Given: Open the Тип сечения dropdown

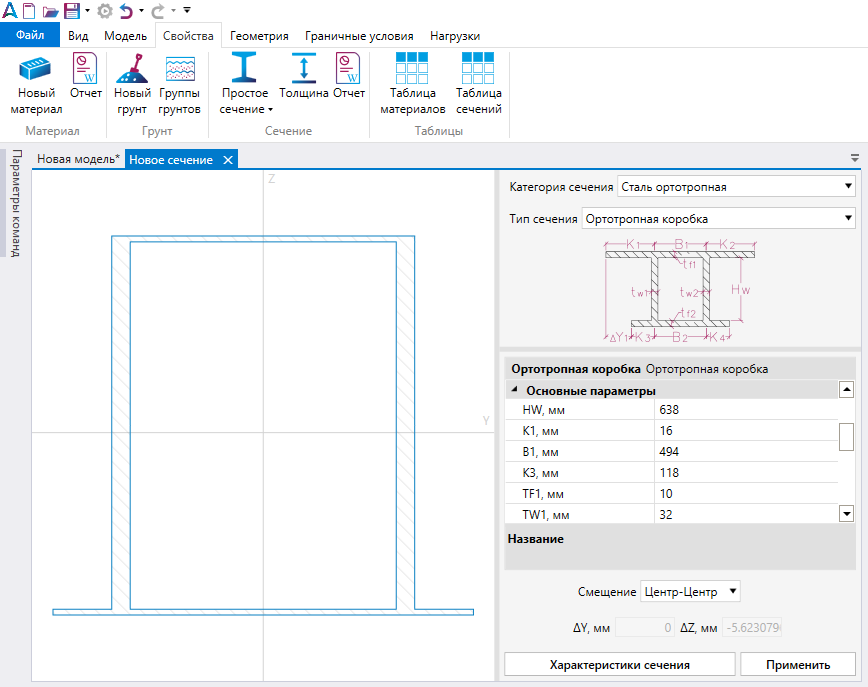Looking at the screenshot, I should click(x=719, y=219).
